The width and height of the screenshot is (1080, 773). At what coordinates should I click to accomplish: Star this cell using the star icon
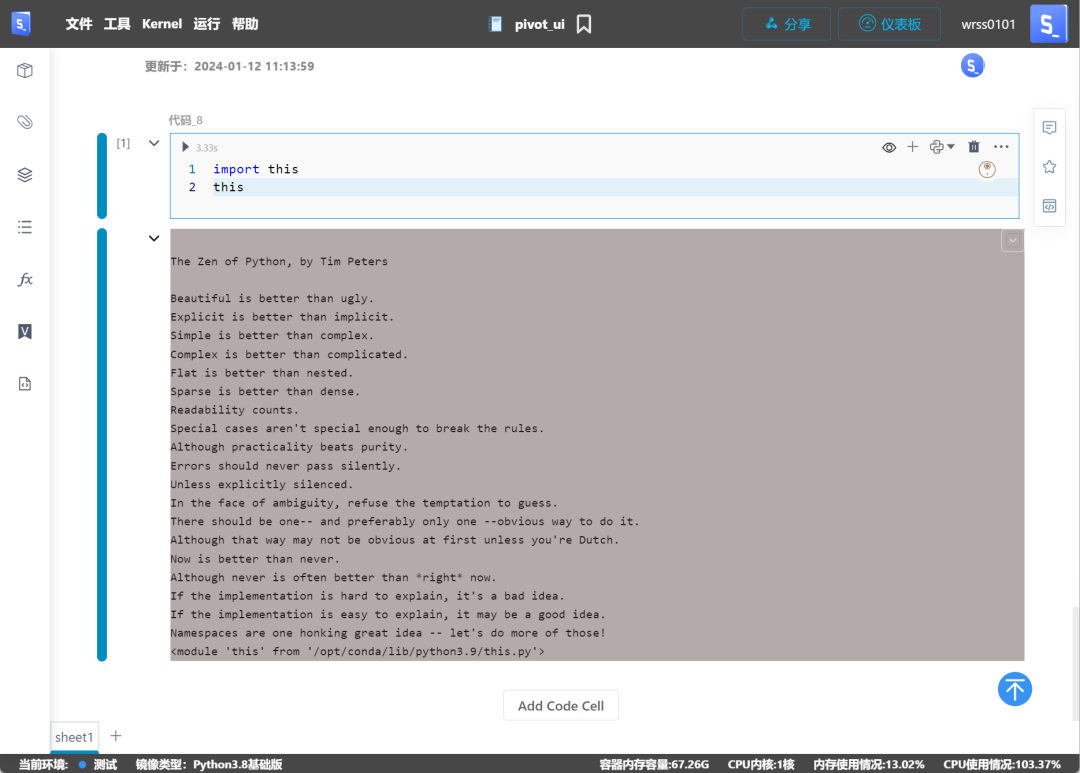pyautogui.click(x=1049, y=166)
